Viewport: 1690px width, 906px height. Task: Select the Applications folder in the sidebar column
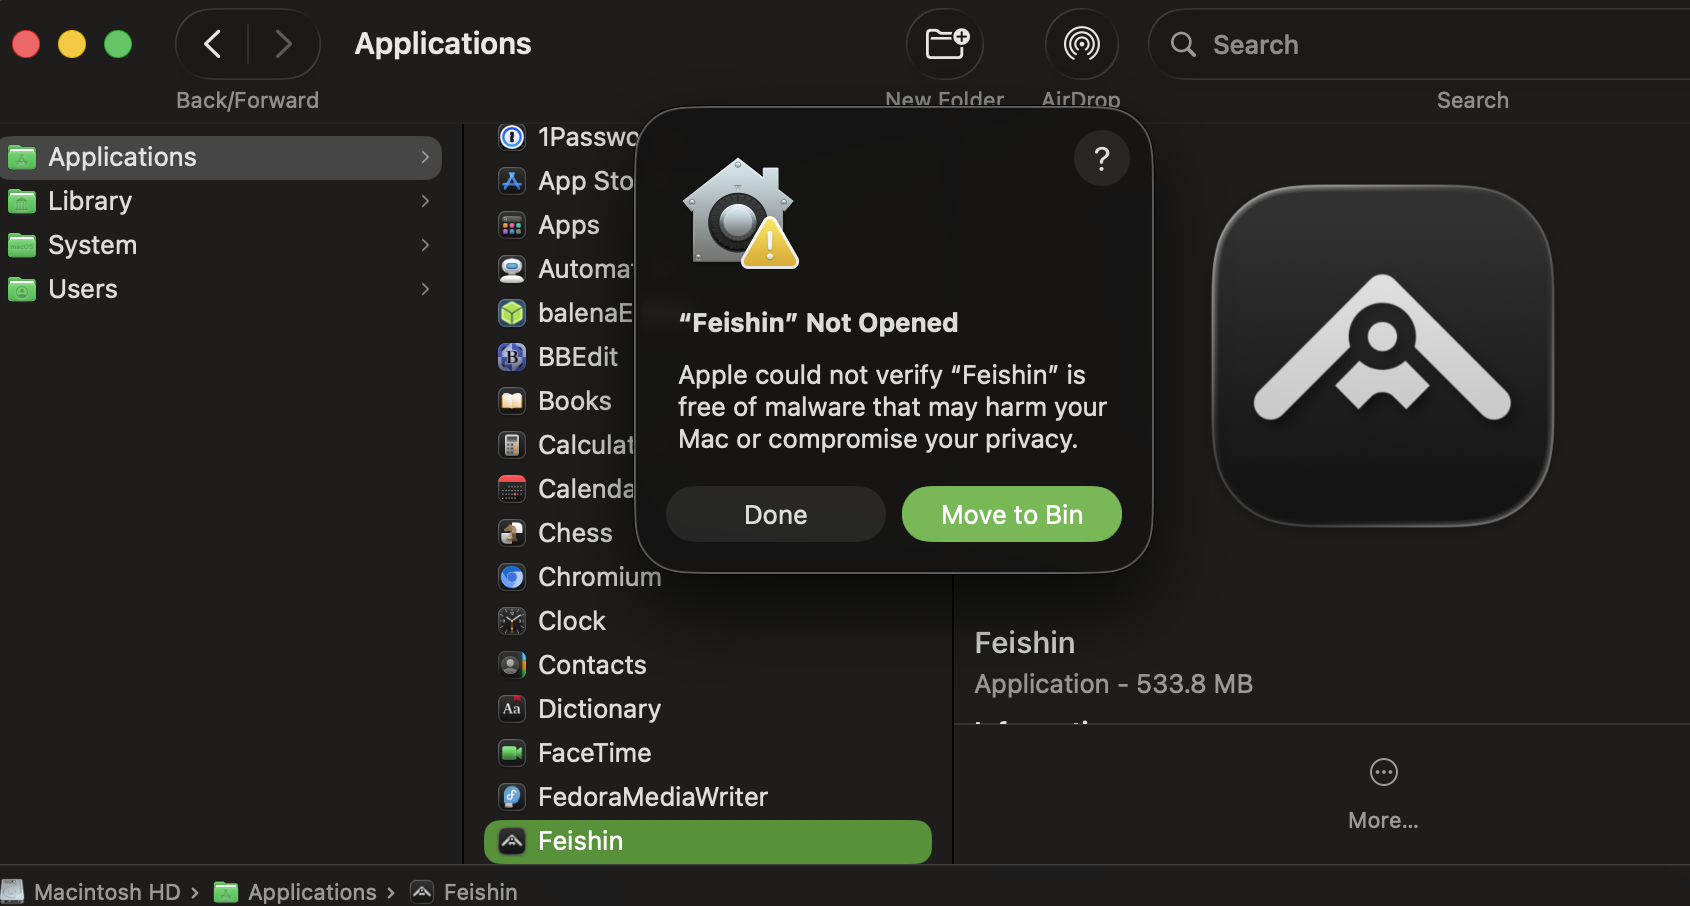221,157
